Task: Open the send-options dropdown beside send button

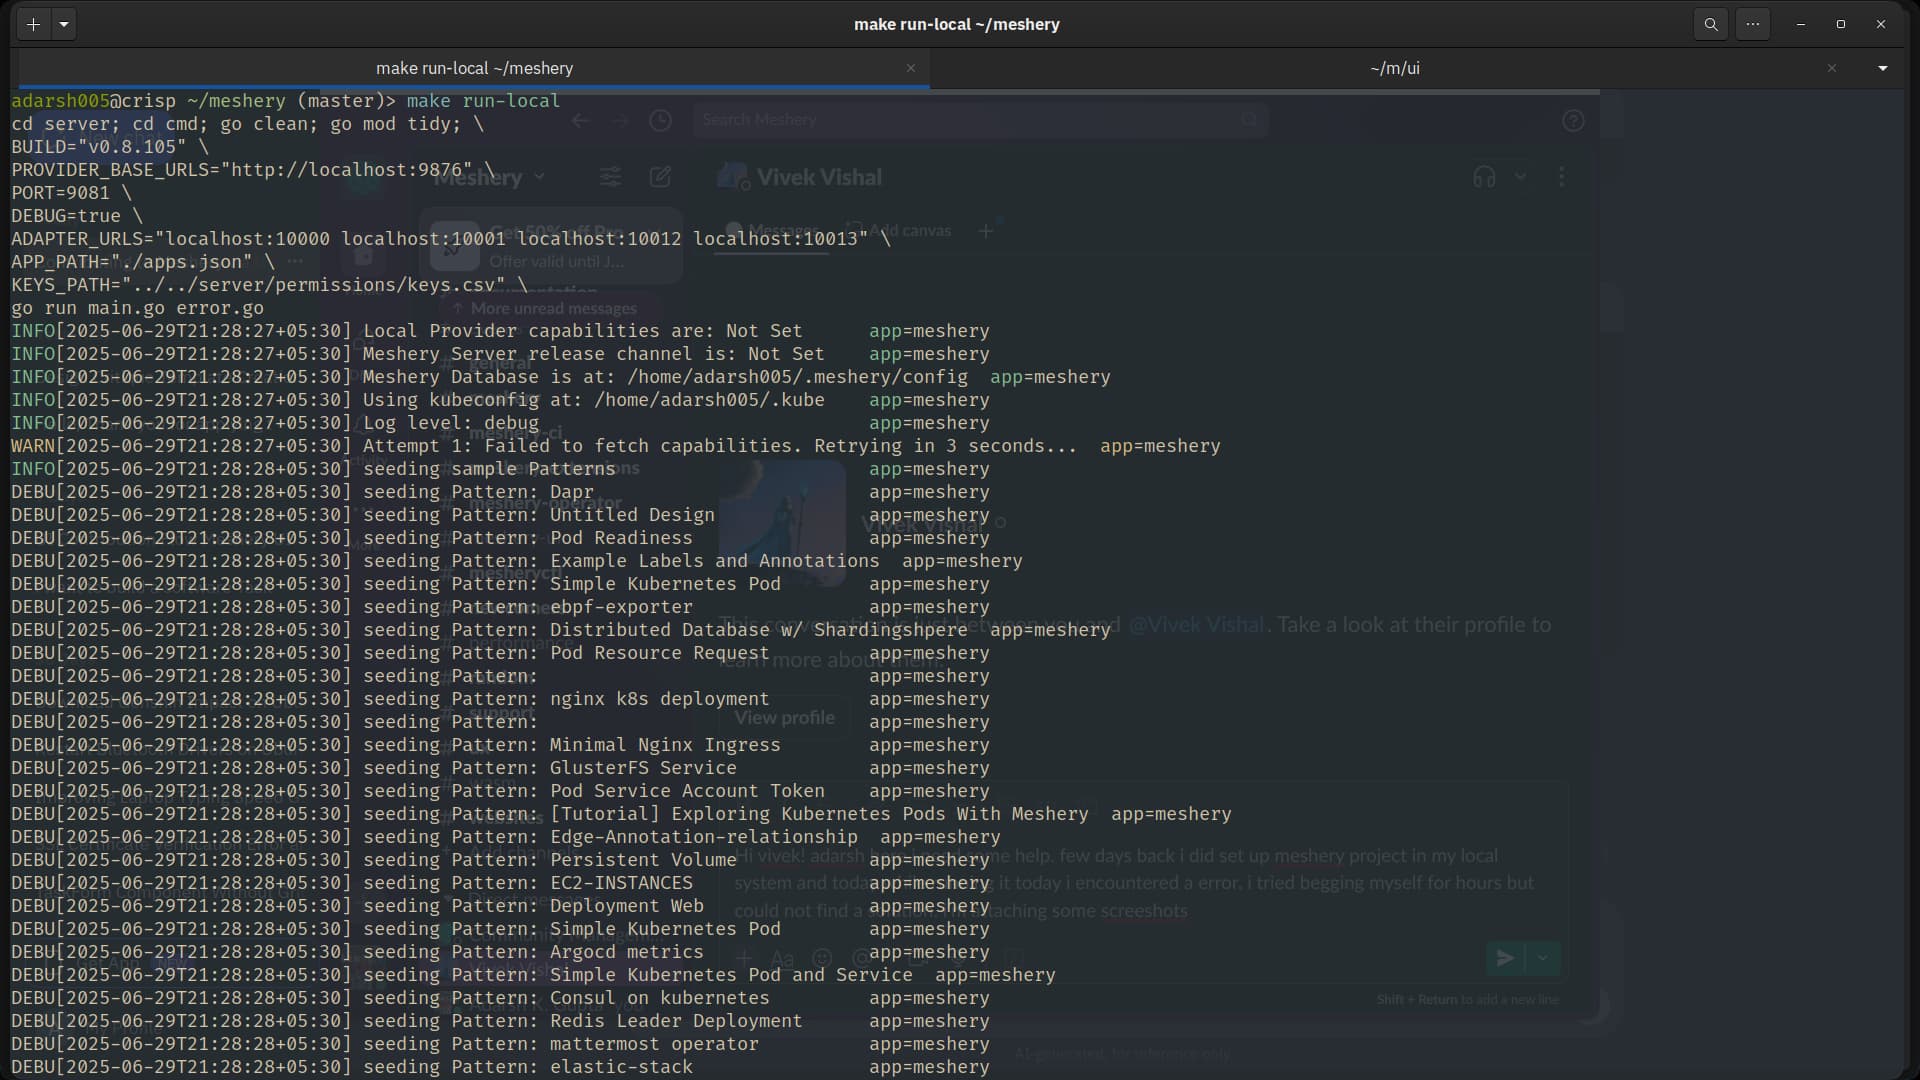Action: 1543,958
